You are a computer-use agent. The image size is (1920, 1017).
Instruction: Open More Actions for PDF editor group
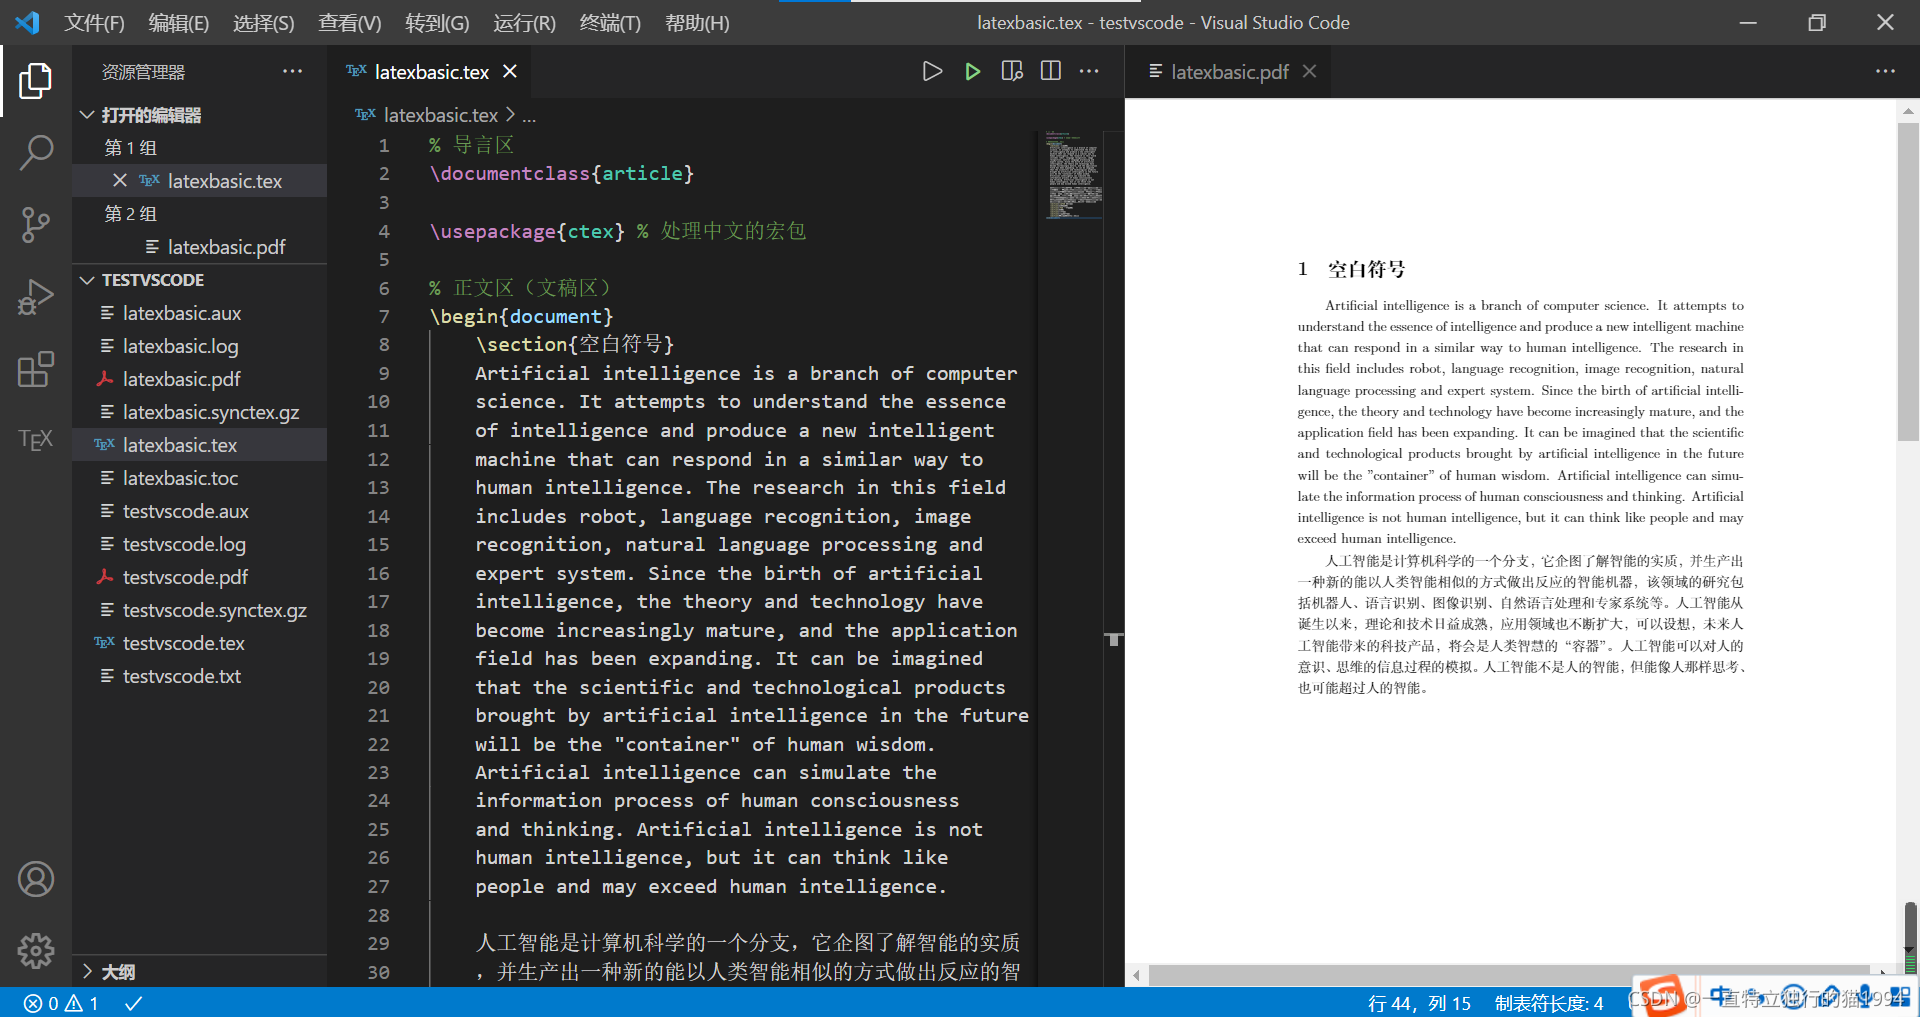point(1885,71)
